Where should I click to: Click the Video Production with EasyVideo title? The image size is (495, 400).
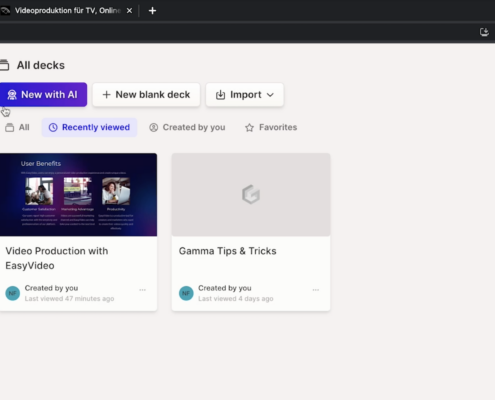(57, 258)
